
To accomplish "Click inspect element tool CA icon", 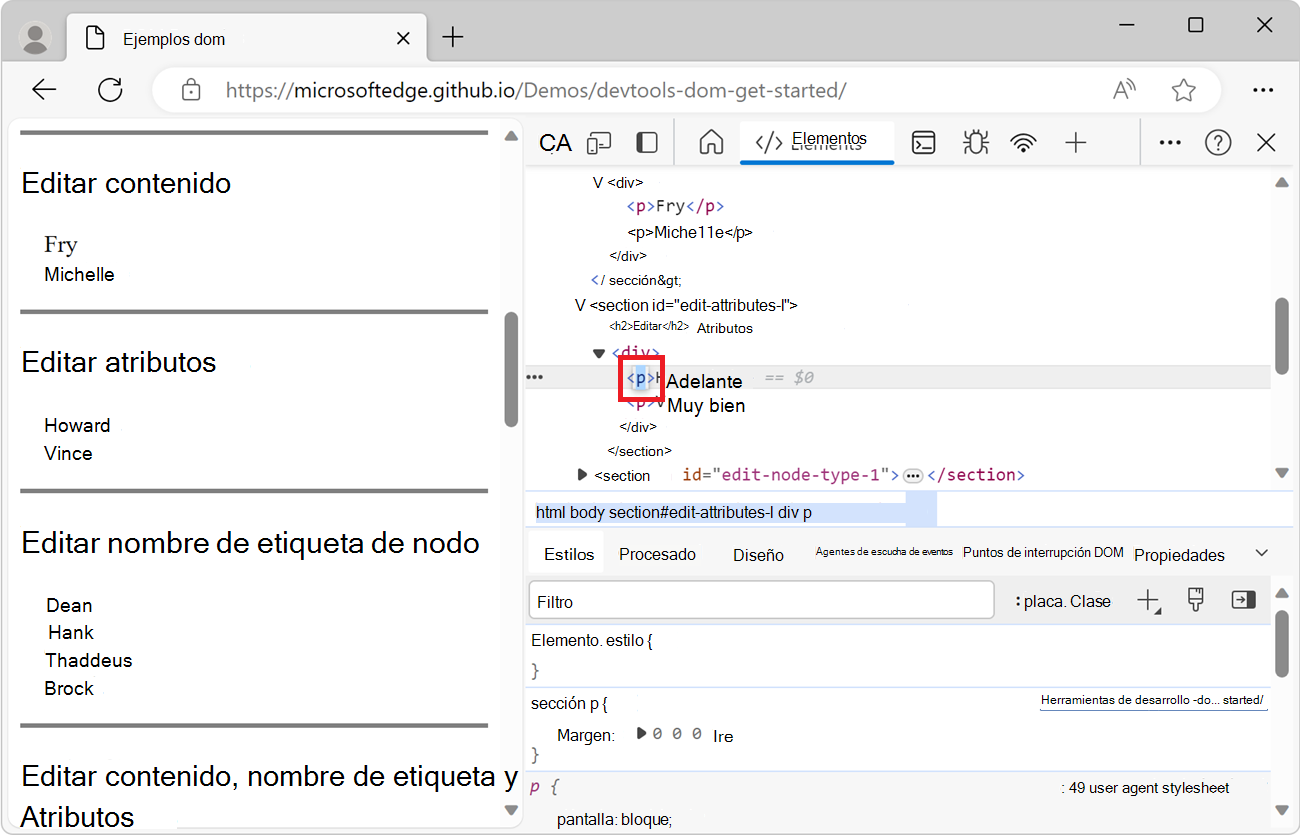I will (555, 143).
